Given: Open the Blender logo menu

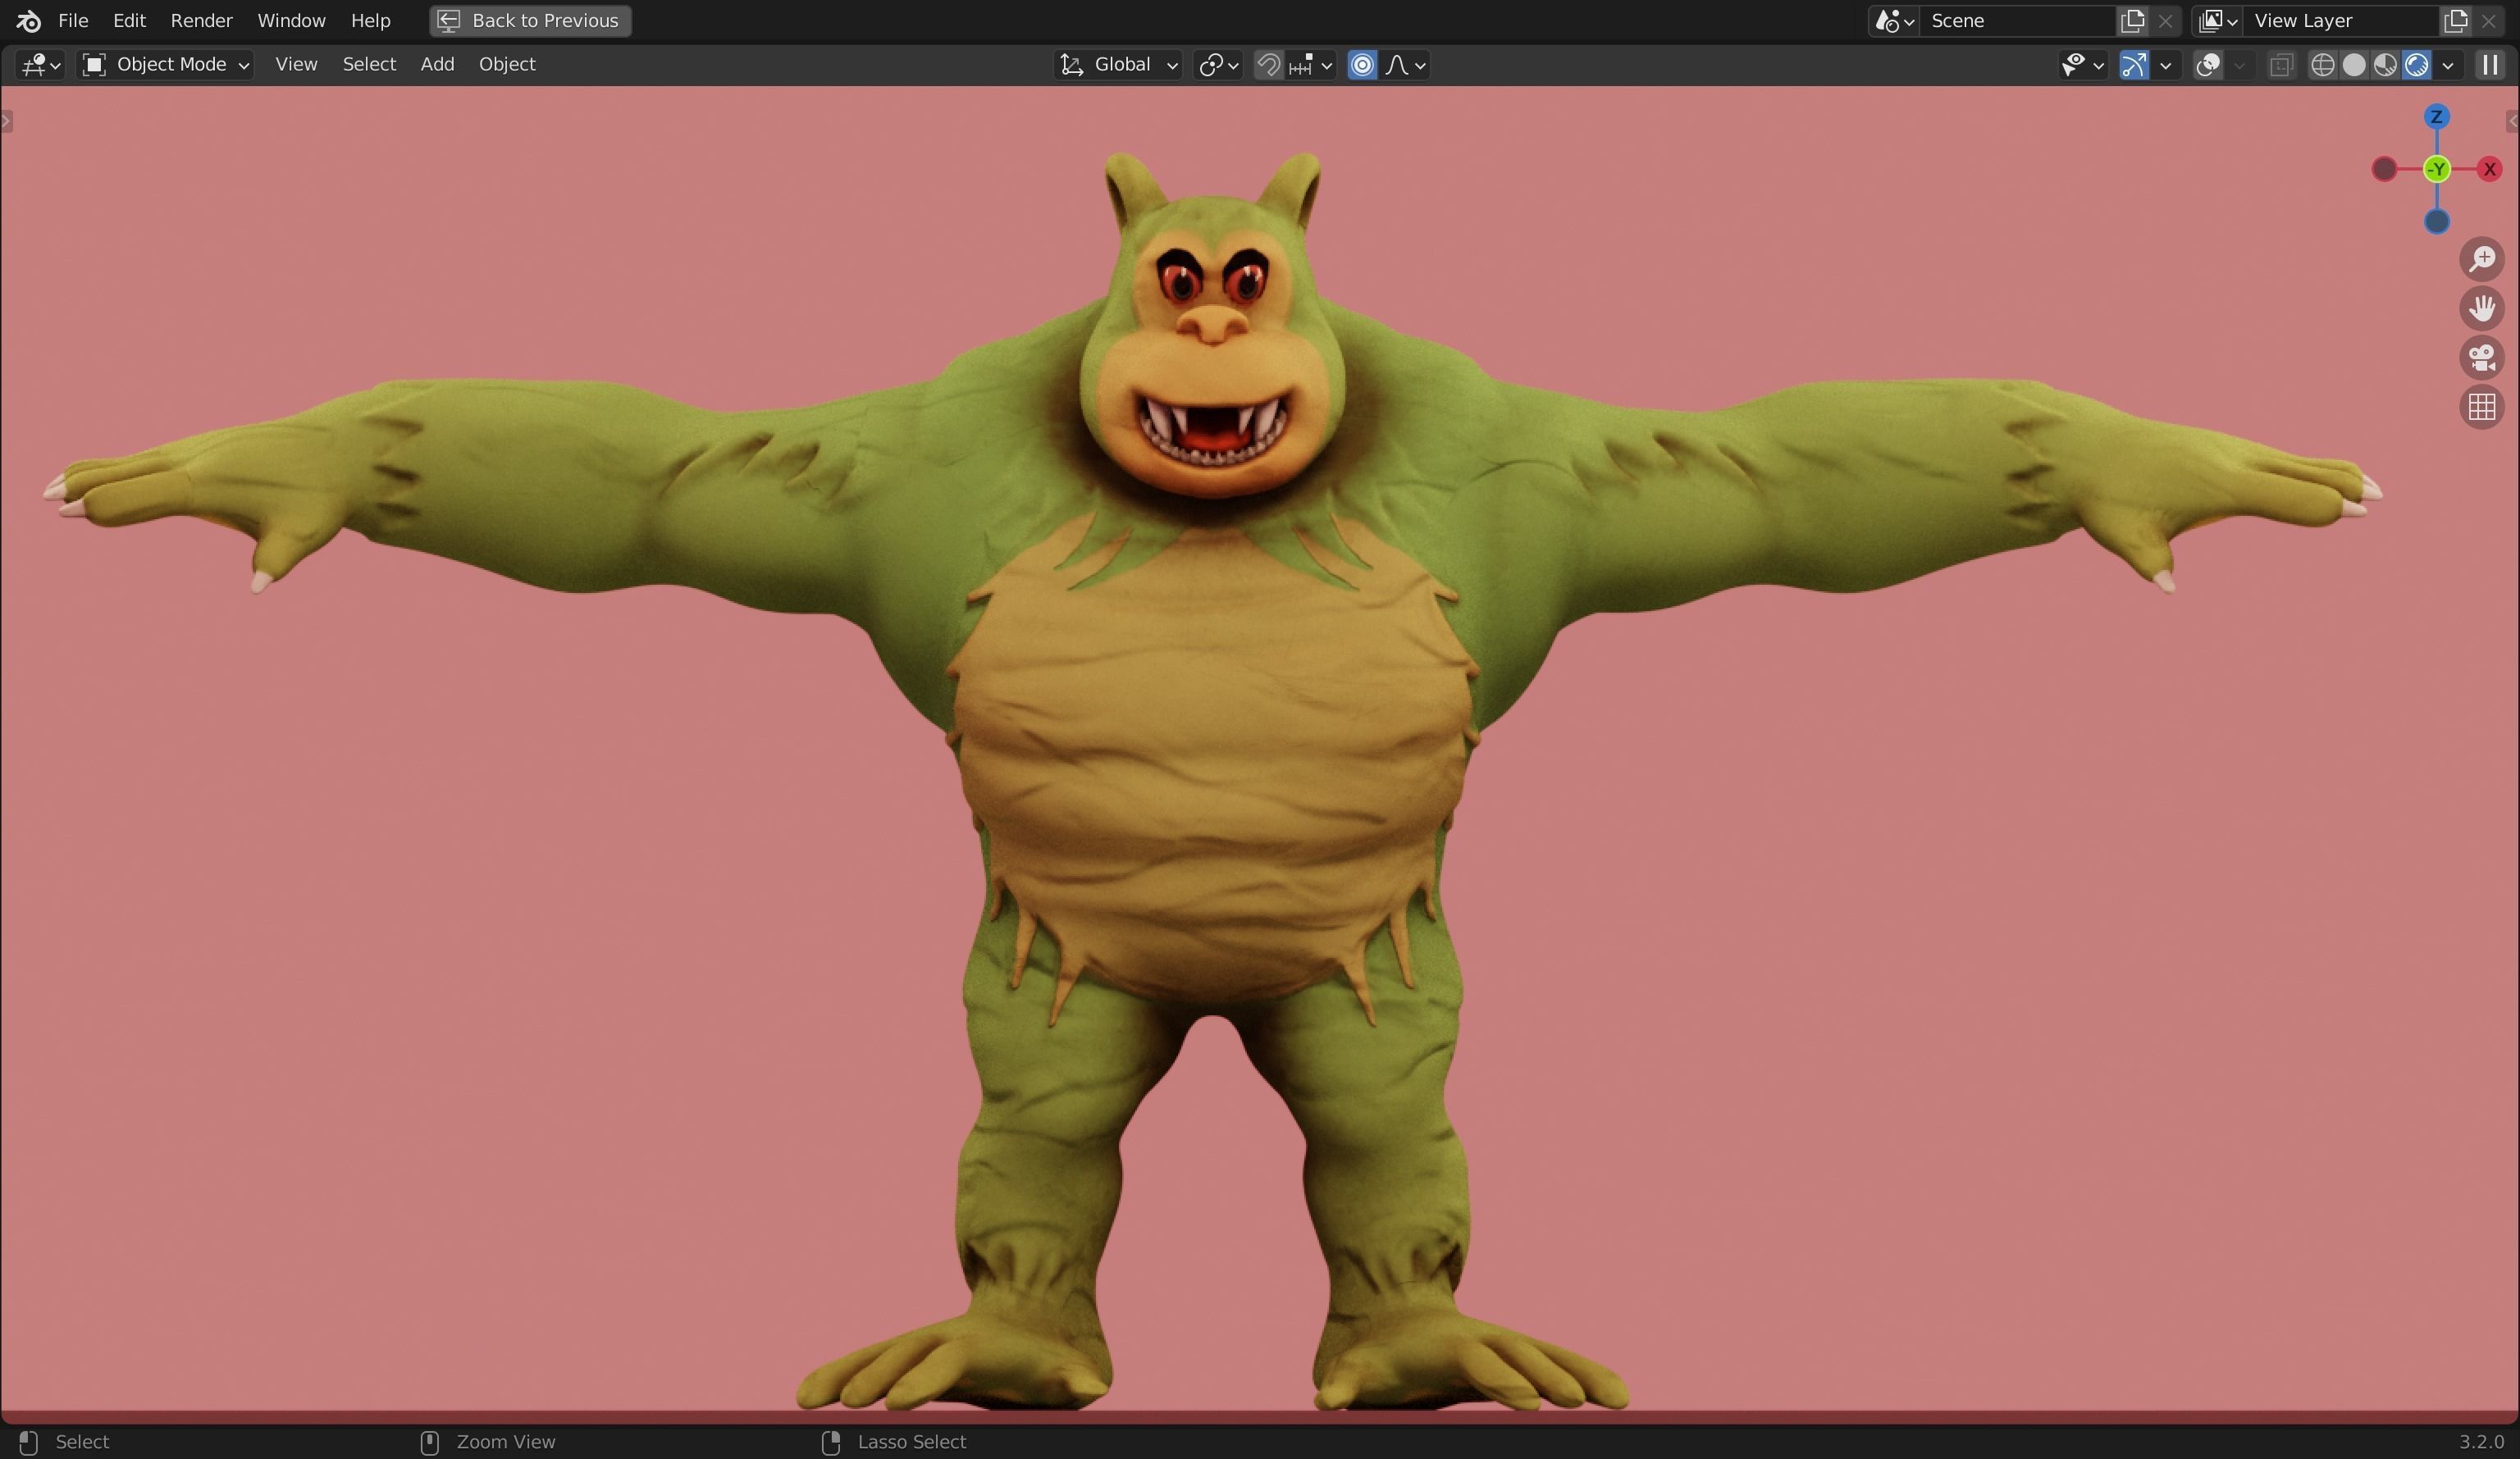Looking at the screenshot, I should [28, 21].
